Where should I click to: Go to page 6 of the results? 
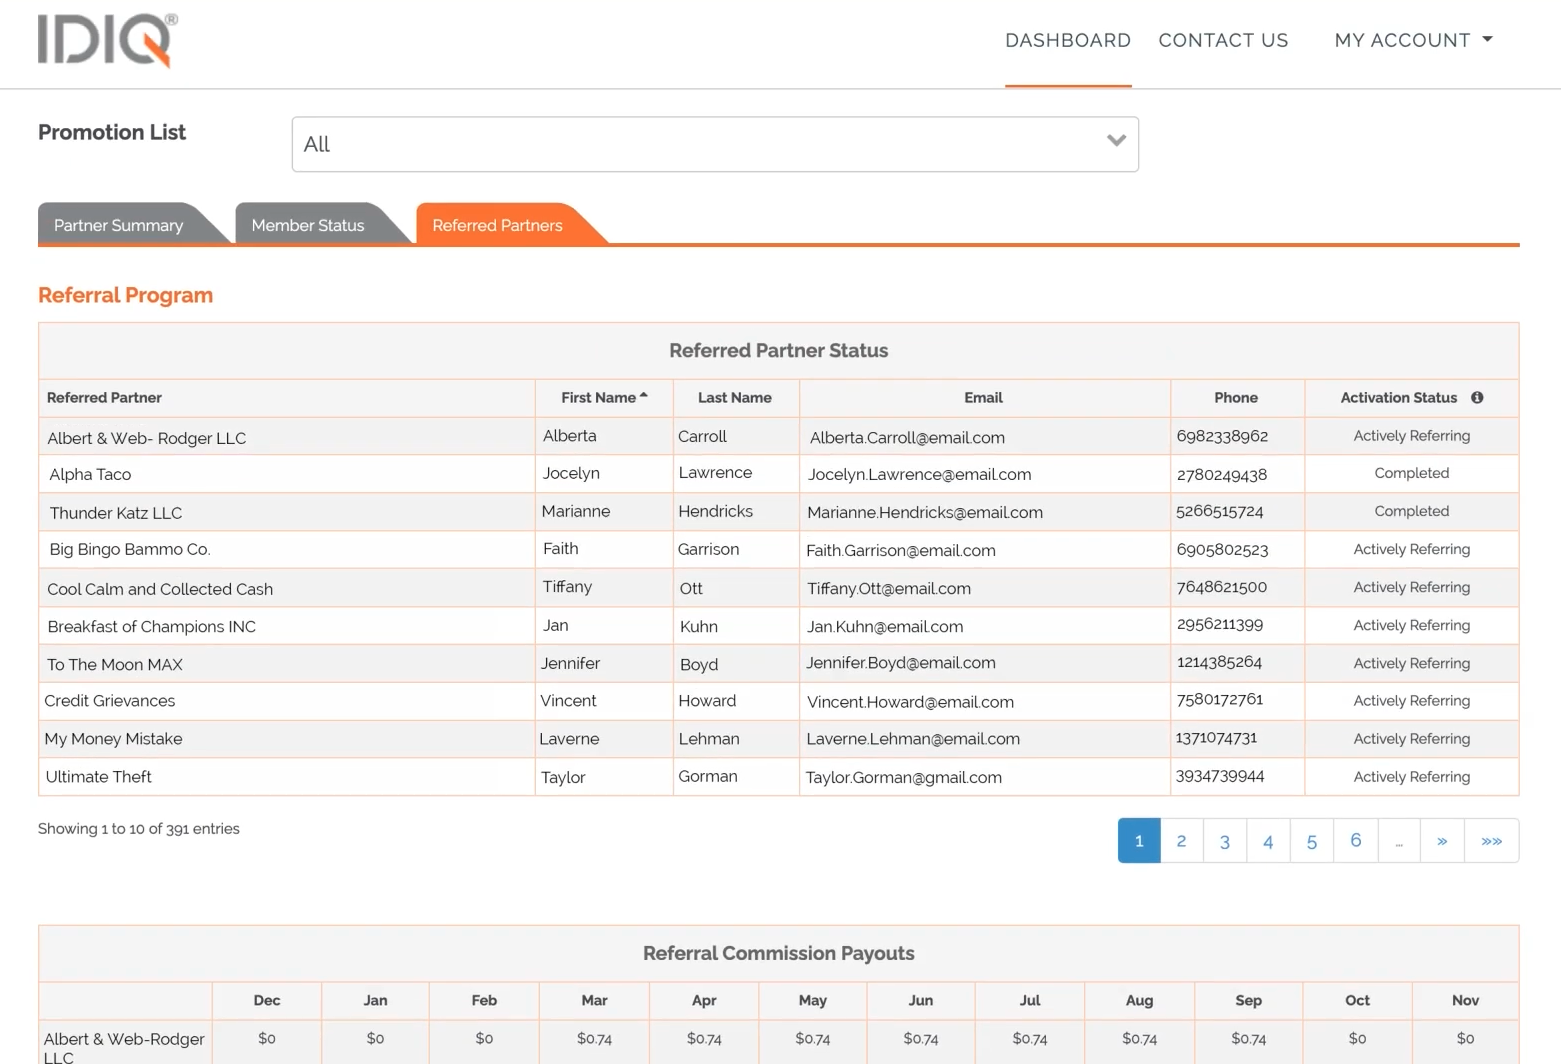pyautogui.click(x=1355, y=840)
